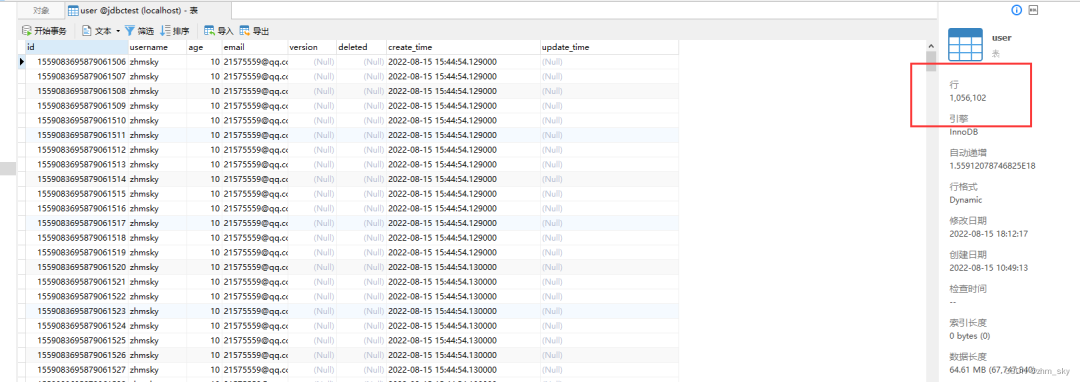Screen dimensions: 1080x382
Task: Click modified date 2022-08-15 18:12:17
Action: pyautogui.click(x=988, y=234)
